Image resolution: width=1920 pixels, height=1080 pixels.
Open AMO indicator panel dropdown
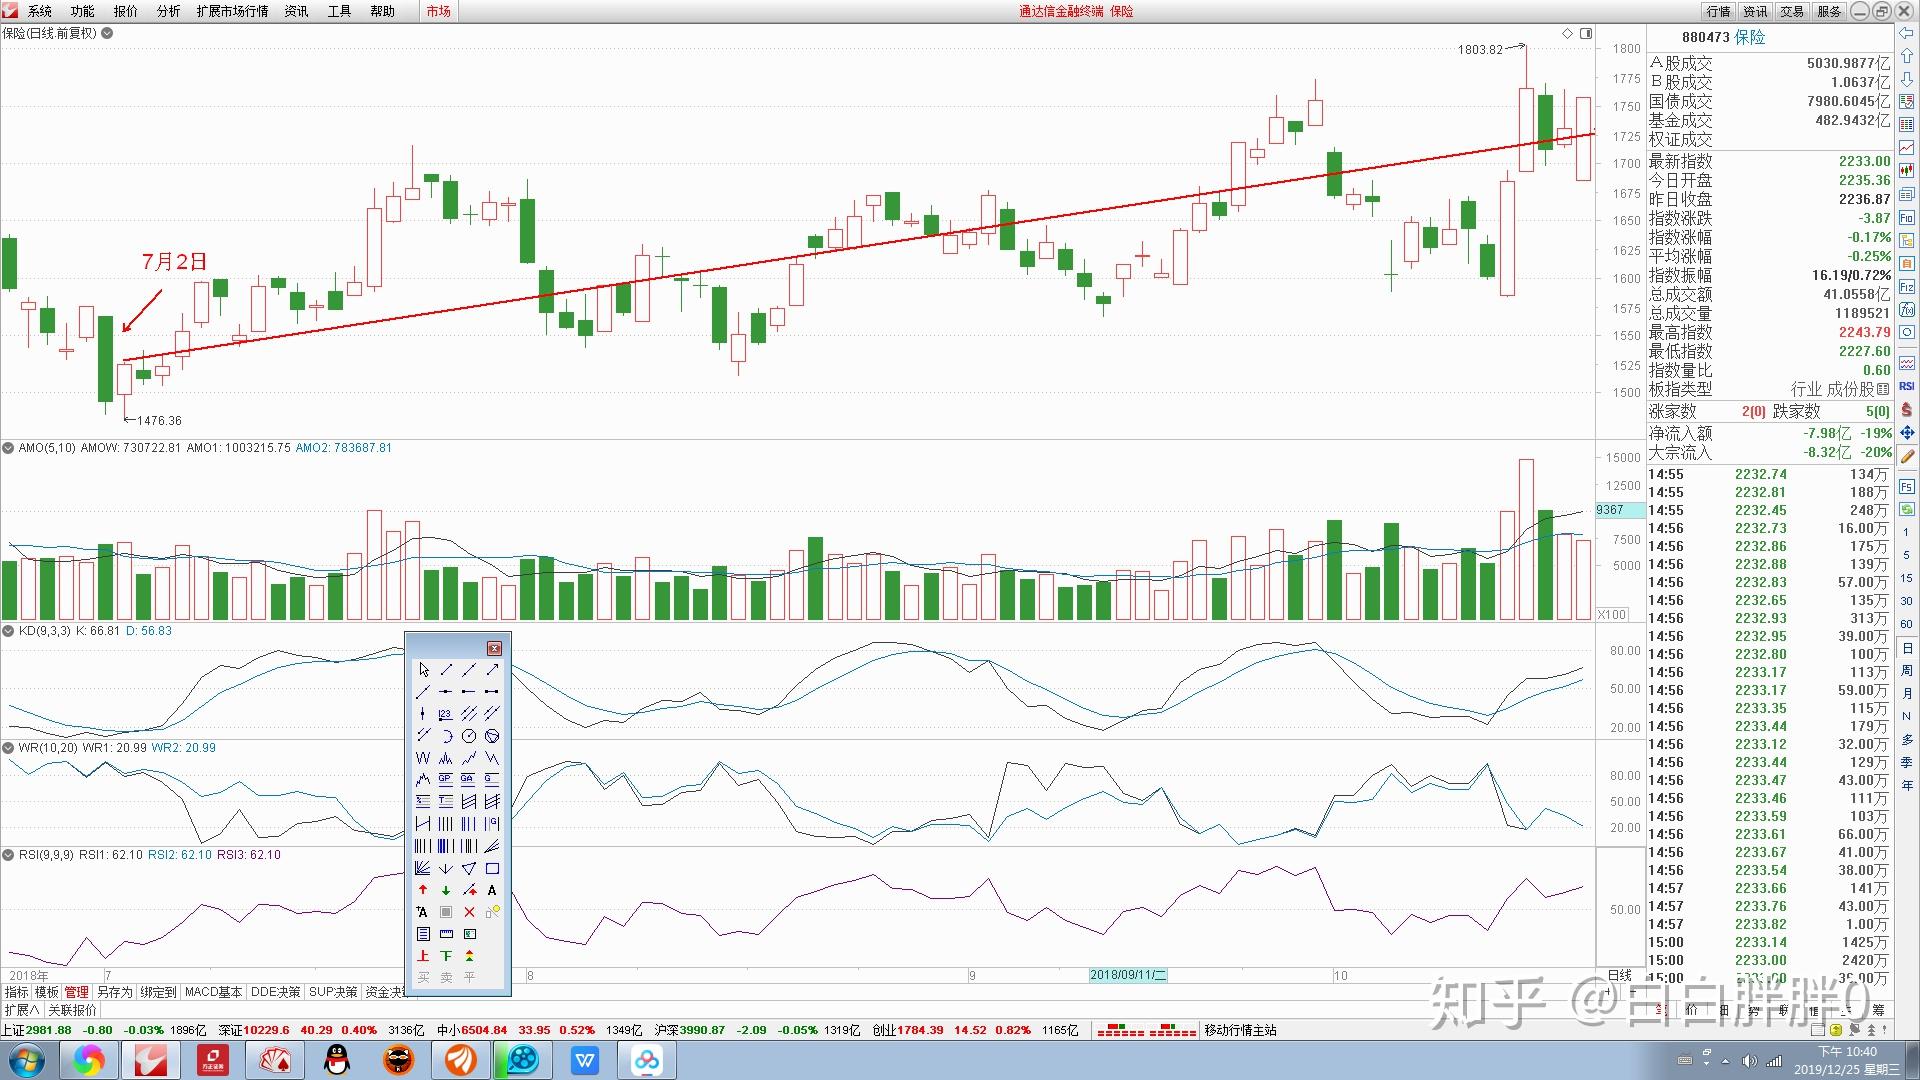click(8, 448)
